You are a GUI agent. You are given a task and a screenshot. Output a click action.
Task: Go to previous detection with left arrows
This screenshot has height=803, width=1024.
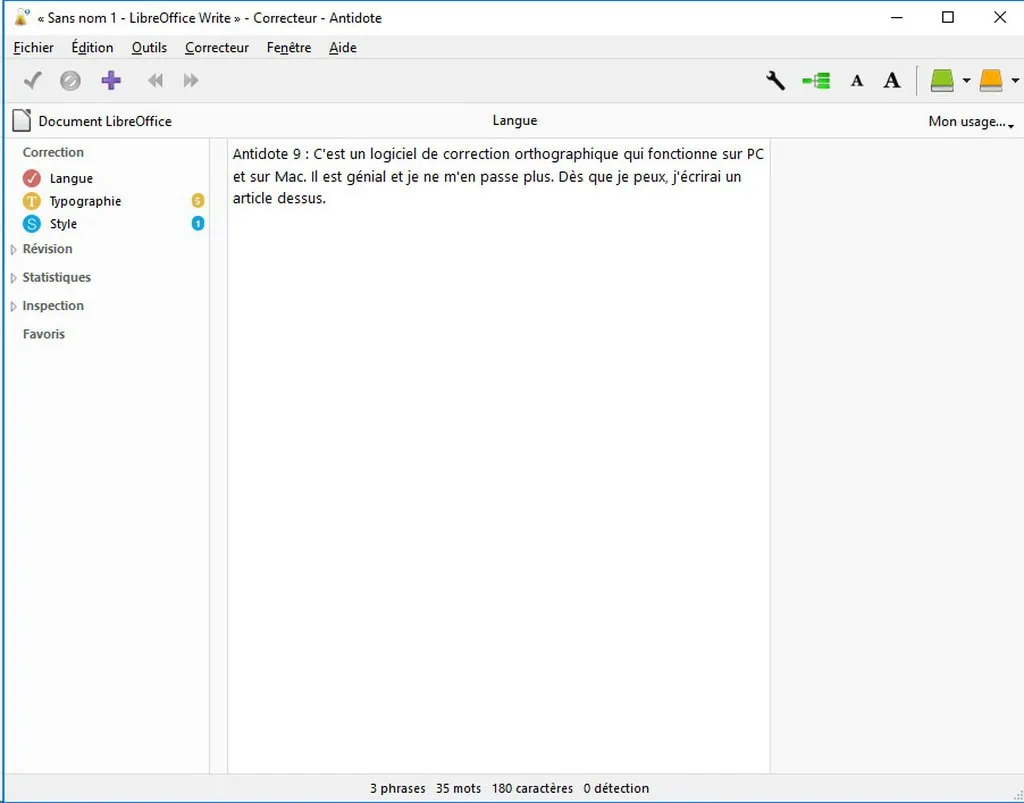[155, 81]
